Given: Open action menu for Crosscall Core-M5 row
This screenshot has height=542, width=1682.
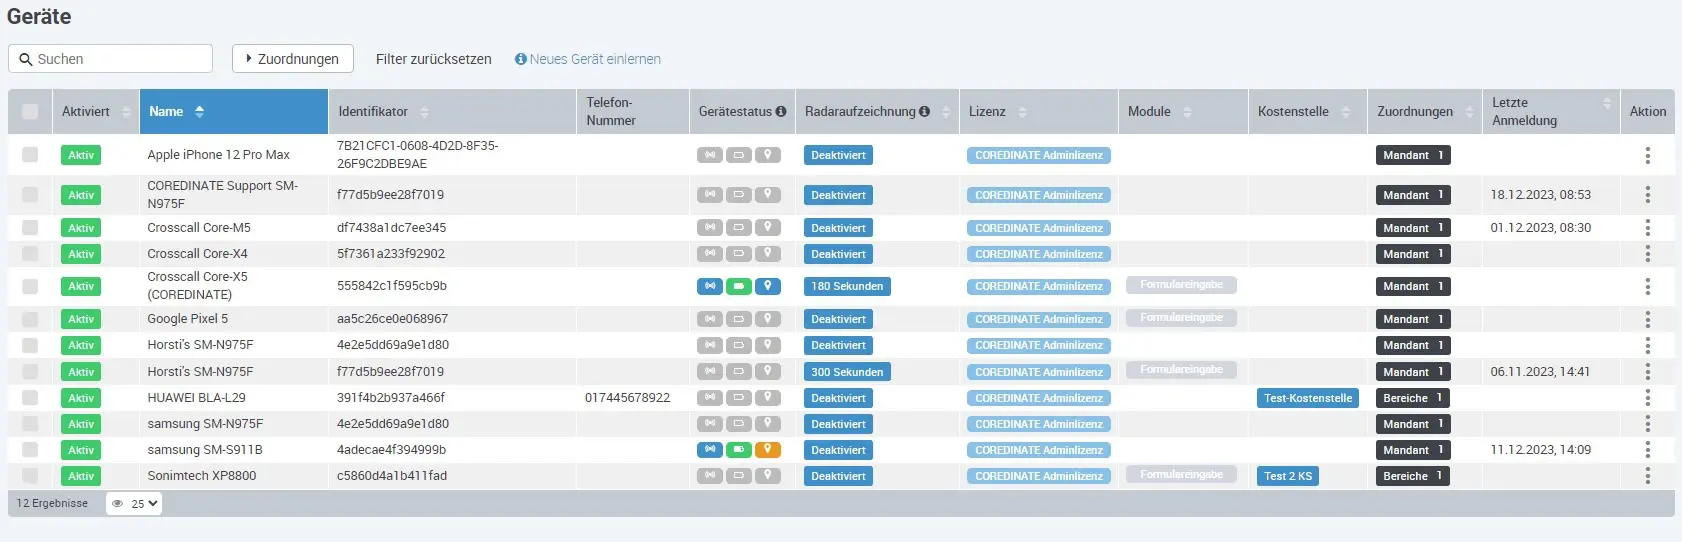Looking at the screenshot, I should pyautogui.click(x=1647, y=228).
